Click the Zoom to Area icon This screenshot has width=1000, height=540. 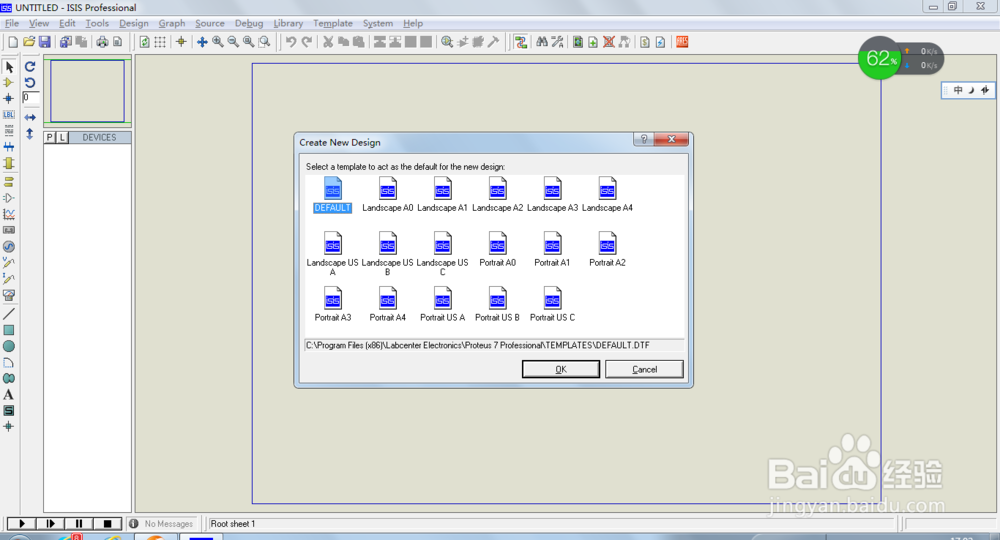[x=264, y=42]
